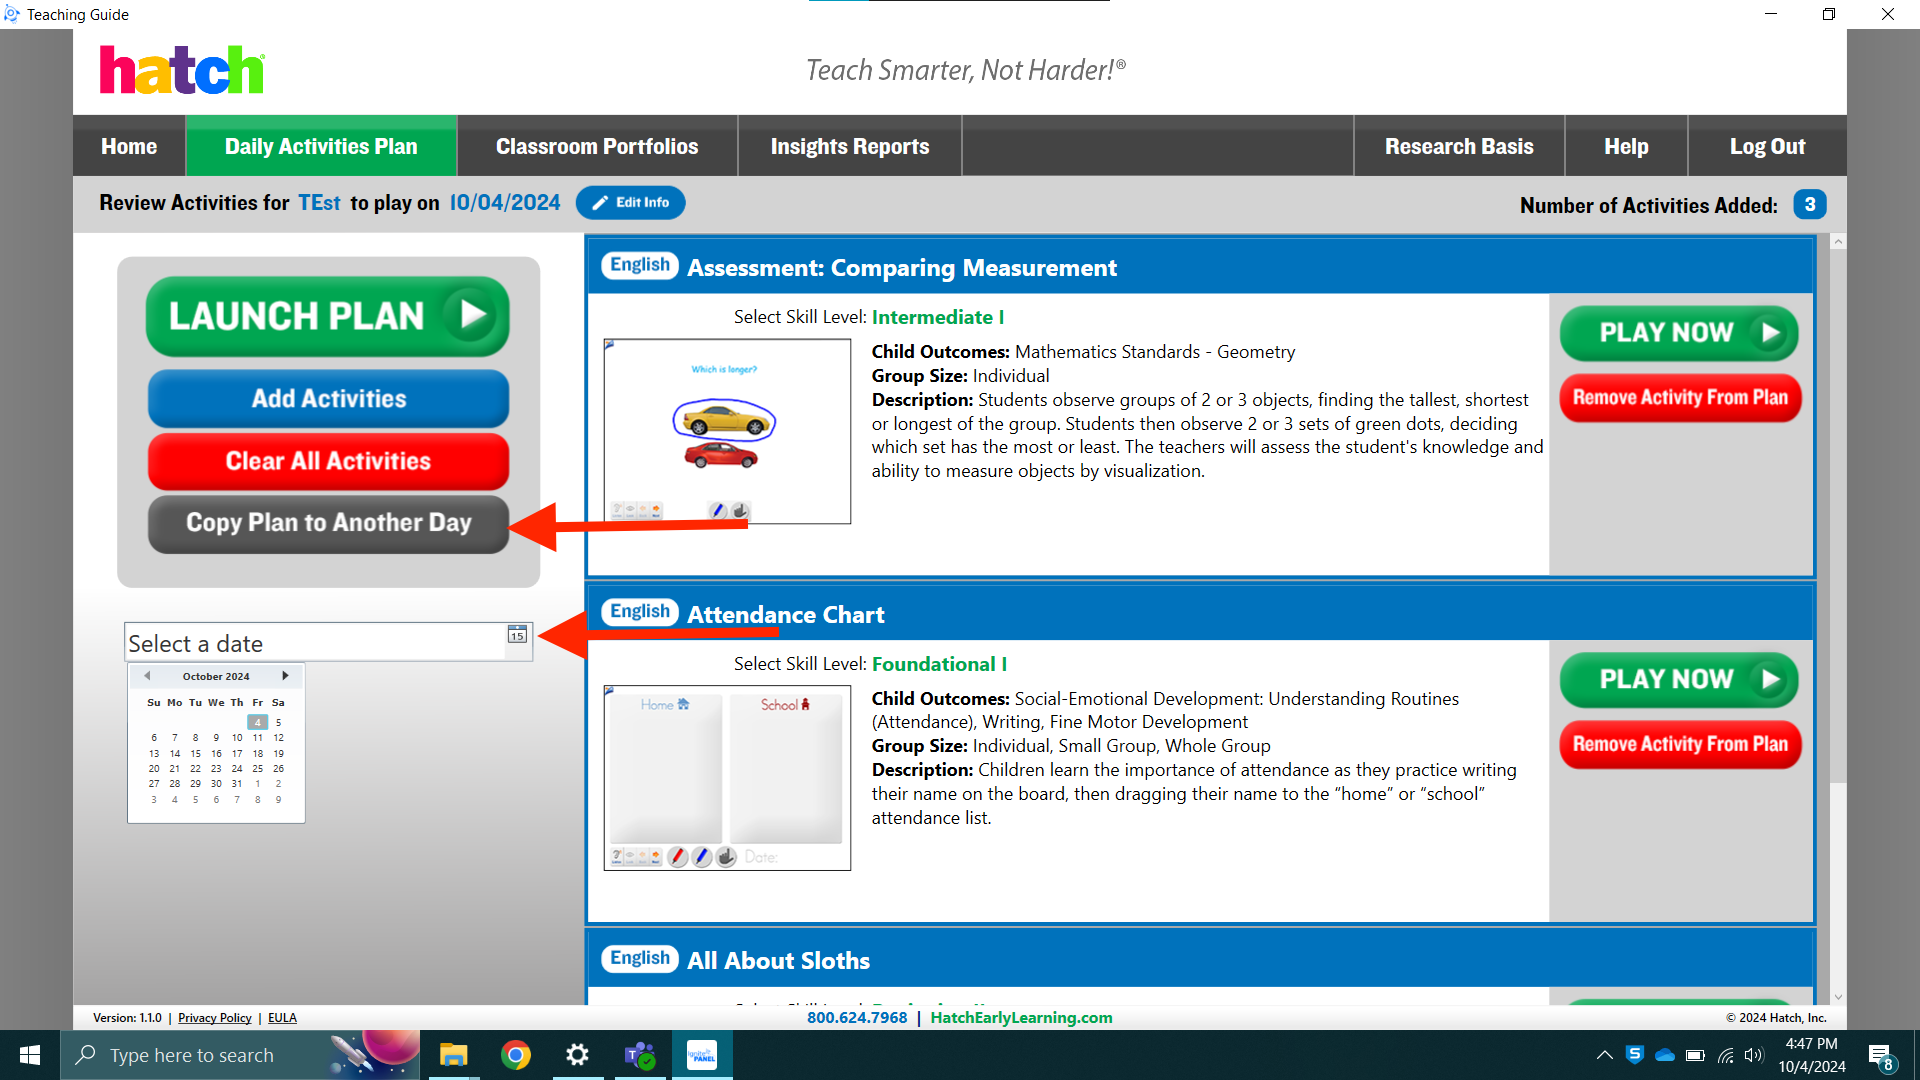Click the 800.624.7968 phone number
The width and height of the screenshot is (1920, 1080).
(857, 1017)
